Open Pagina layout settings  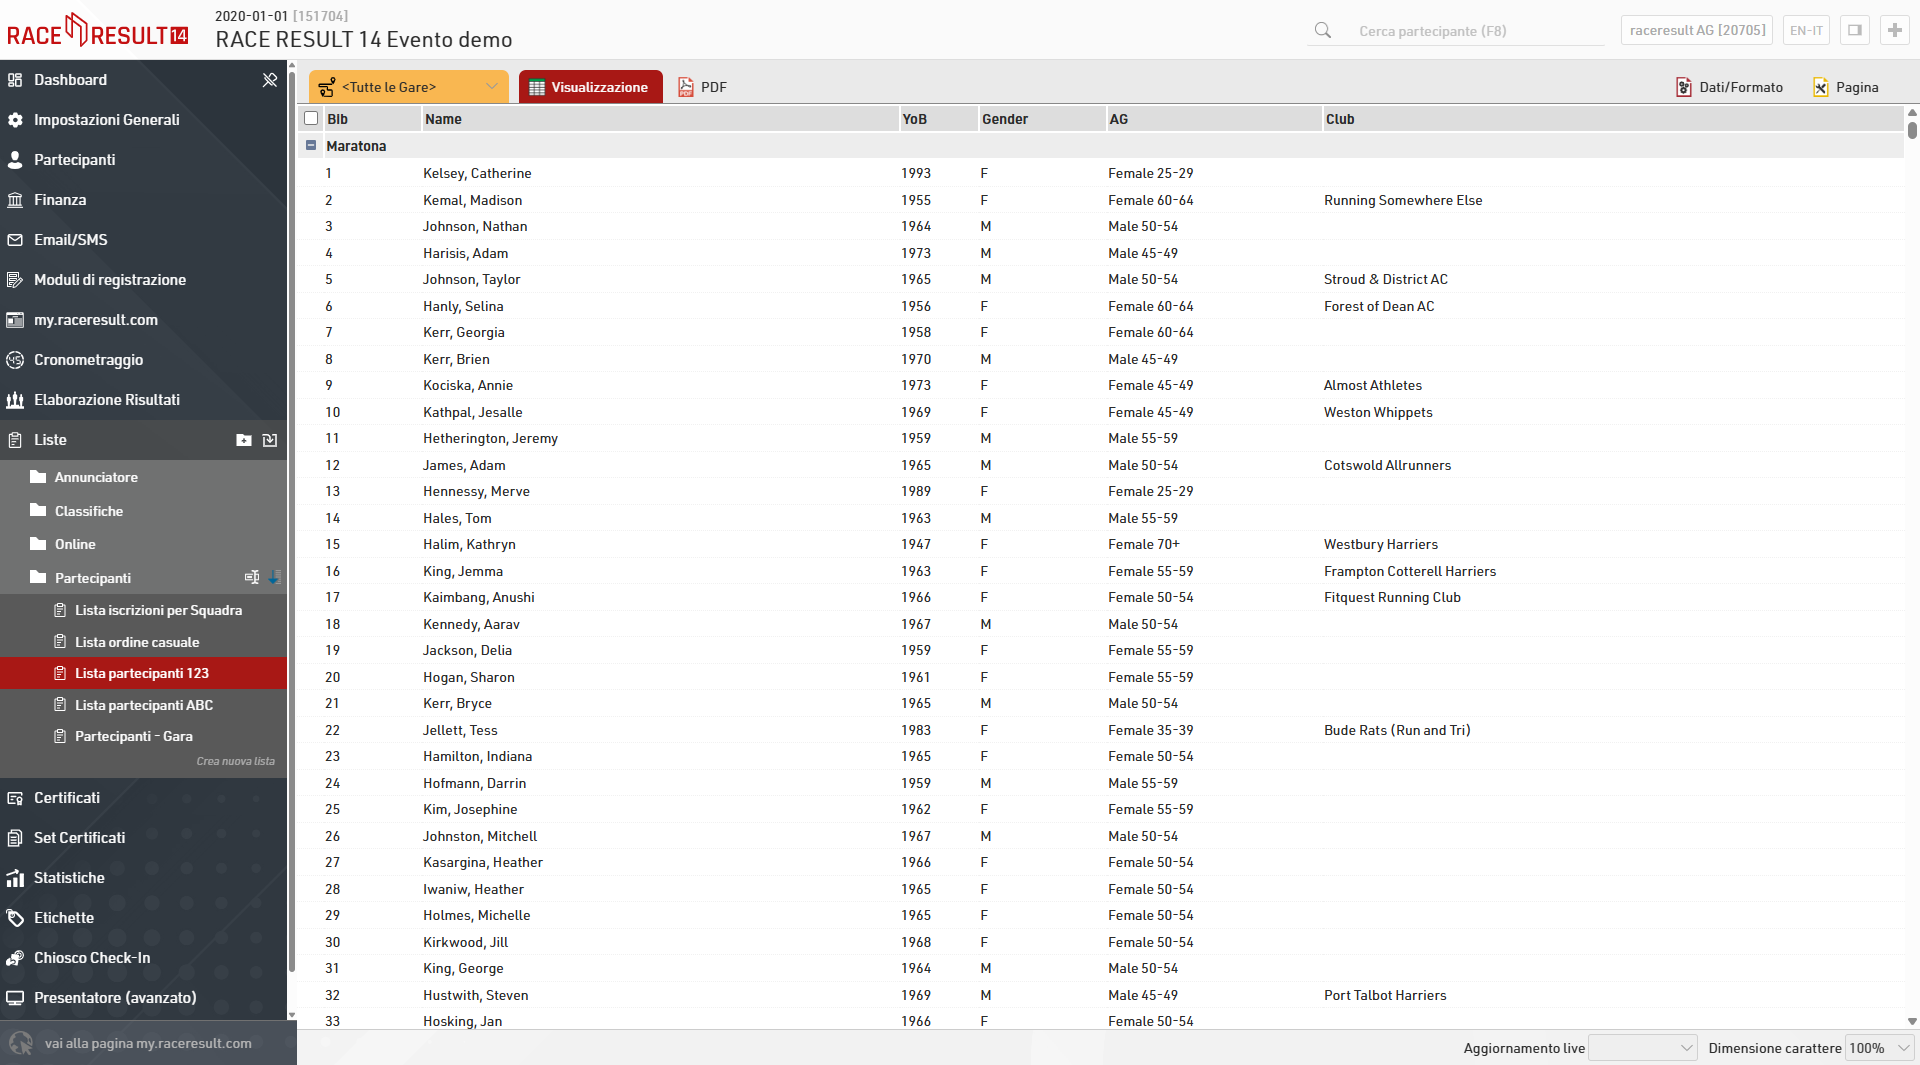(x=1846, y=87)
